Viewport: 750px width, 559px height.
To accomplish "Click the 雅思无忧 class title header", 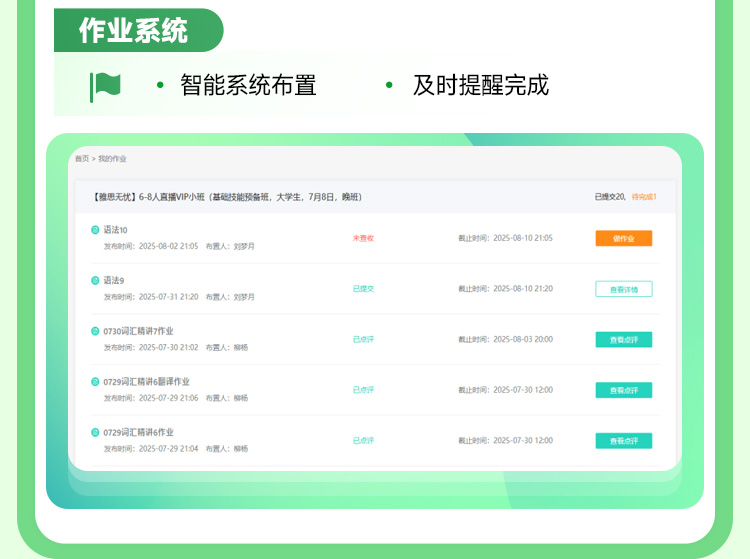I will point(226,197).
